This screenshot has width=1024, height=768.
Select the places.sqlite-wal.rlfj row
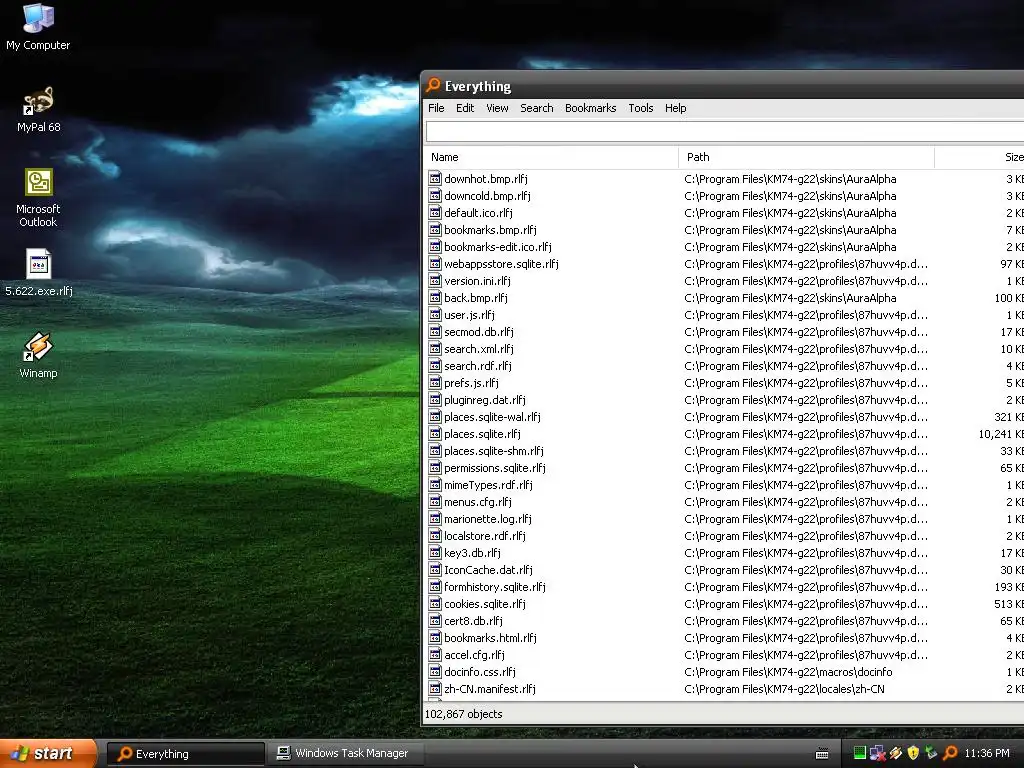(x=725, y=416)
